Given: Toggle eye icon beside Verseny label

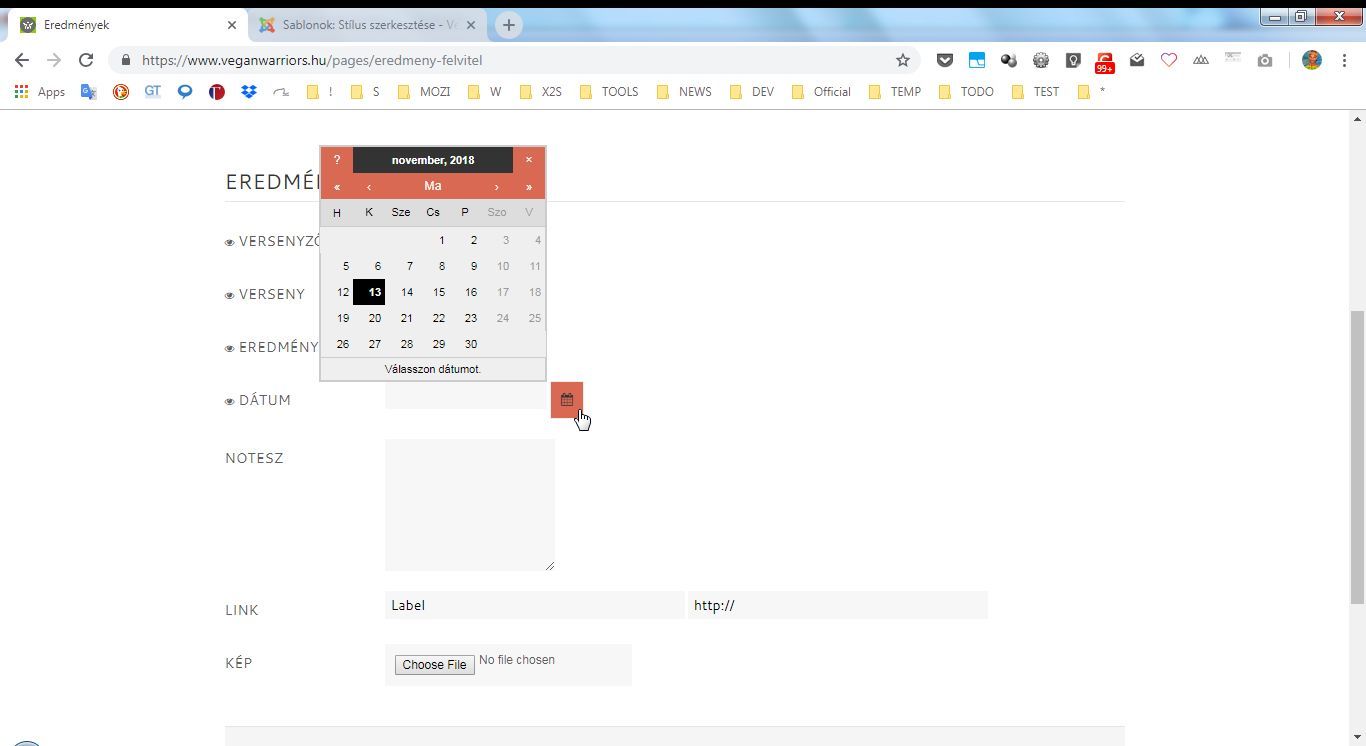Looking at the screenshot, I should tap(230, 296).
